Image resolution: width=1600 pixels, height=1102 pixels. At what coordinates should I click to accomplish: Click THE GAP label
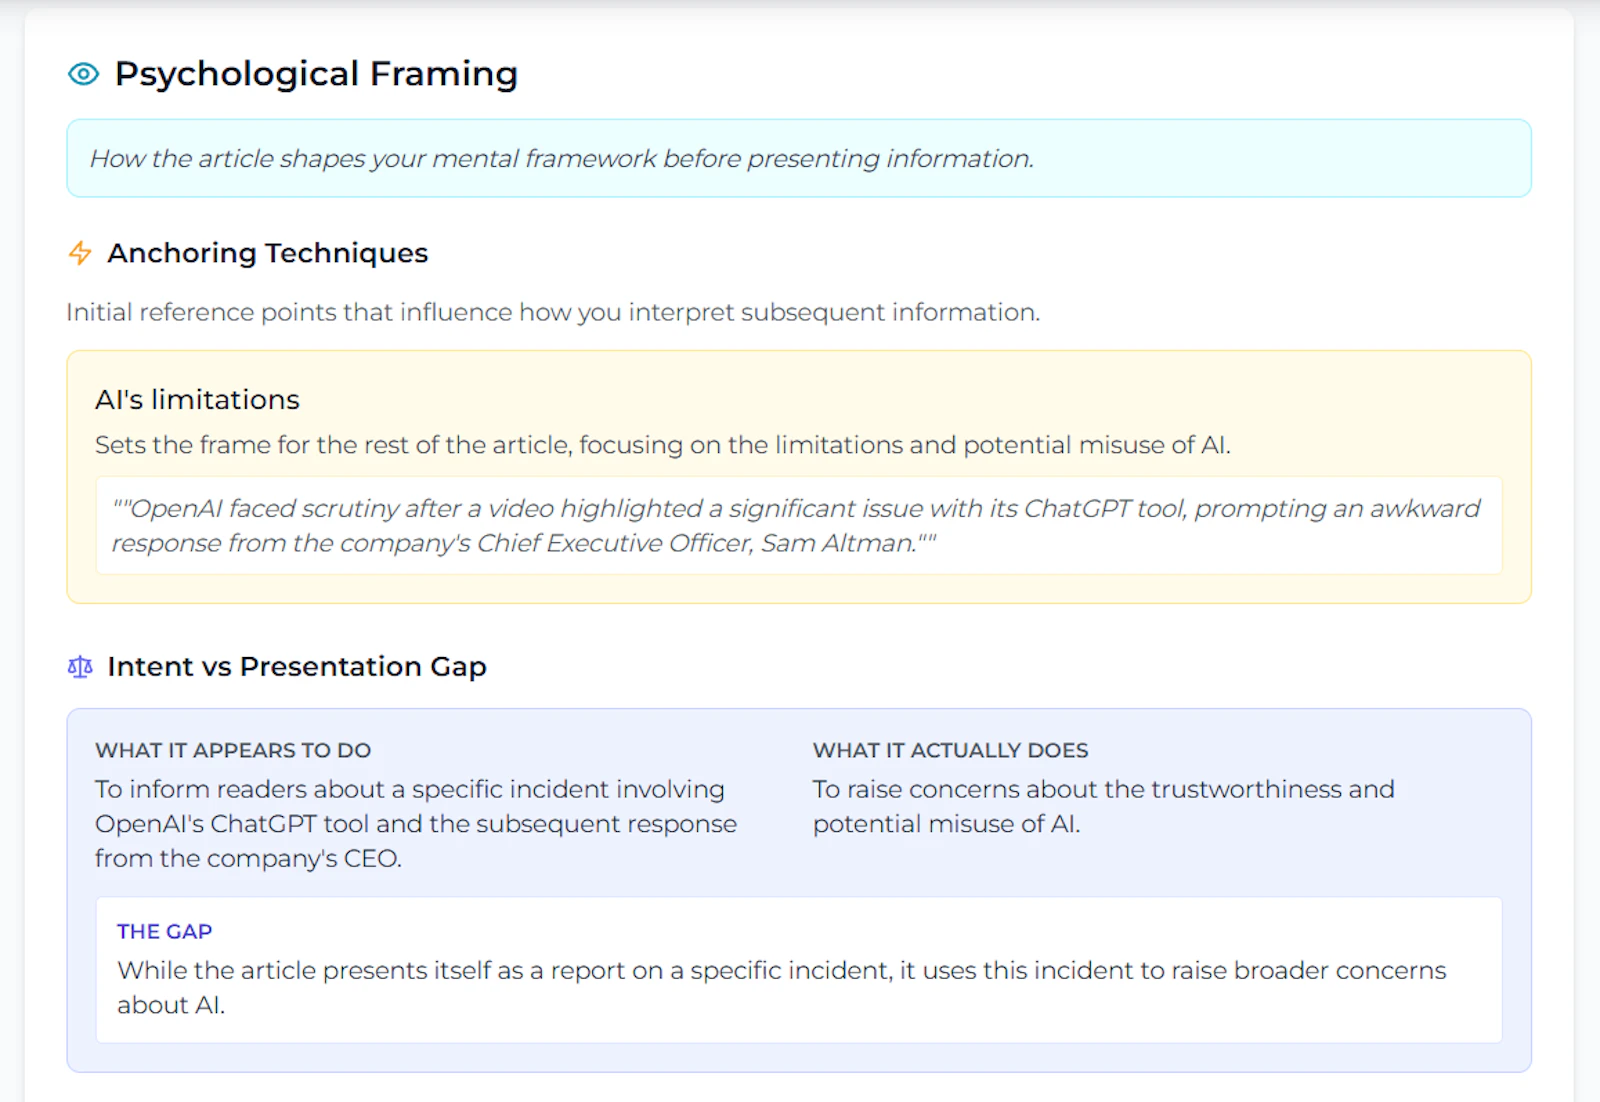pos(164,931)
